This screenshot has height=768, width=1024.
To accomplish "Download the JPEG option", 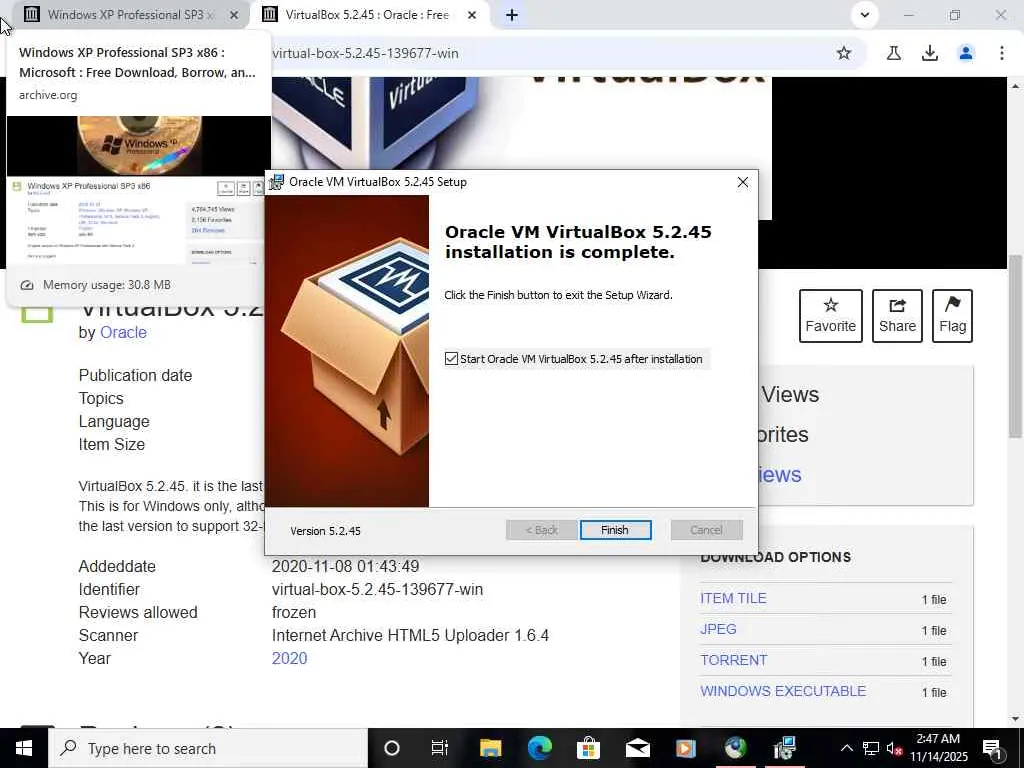I will [x=718, y=629].
